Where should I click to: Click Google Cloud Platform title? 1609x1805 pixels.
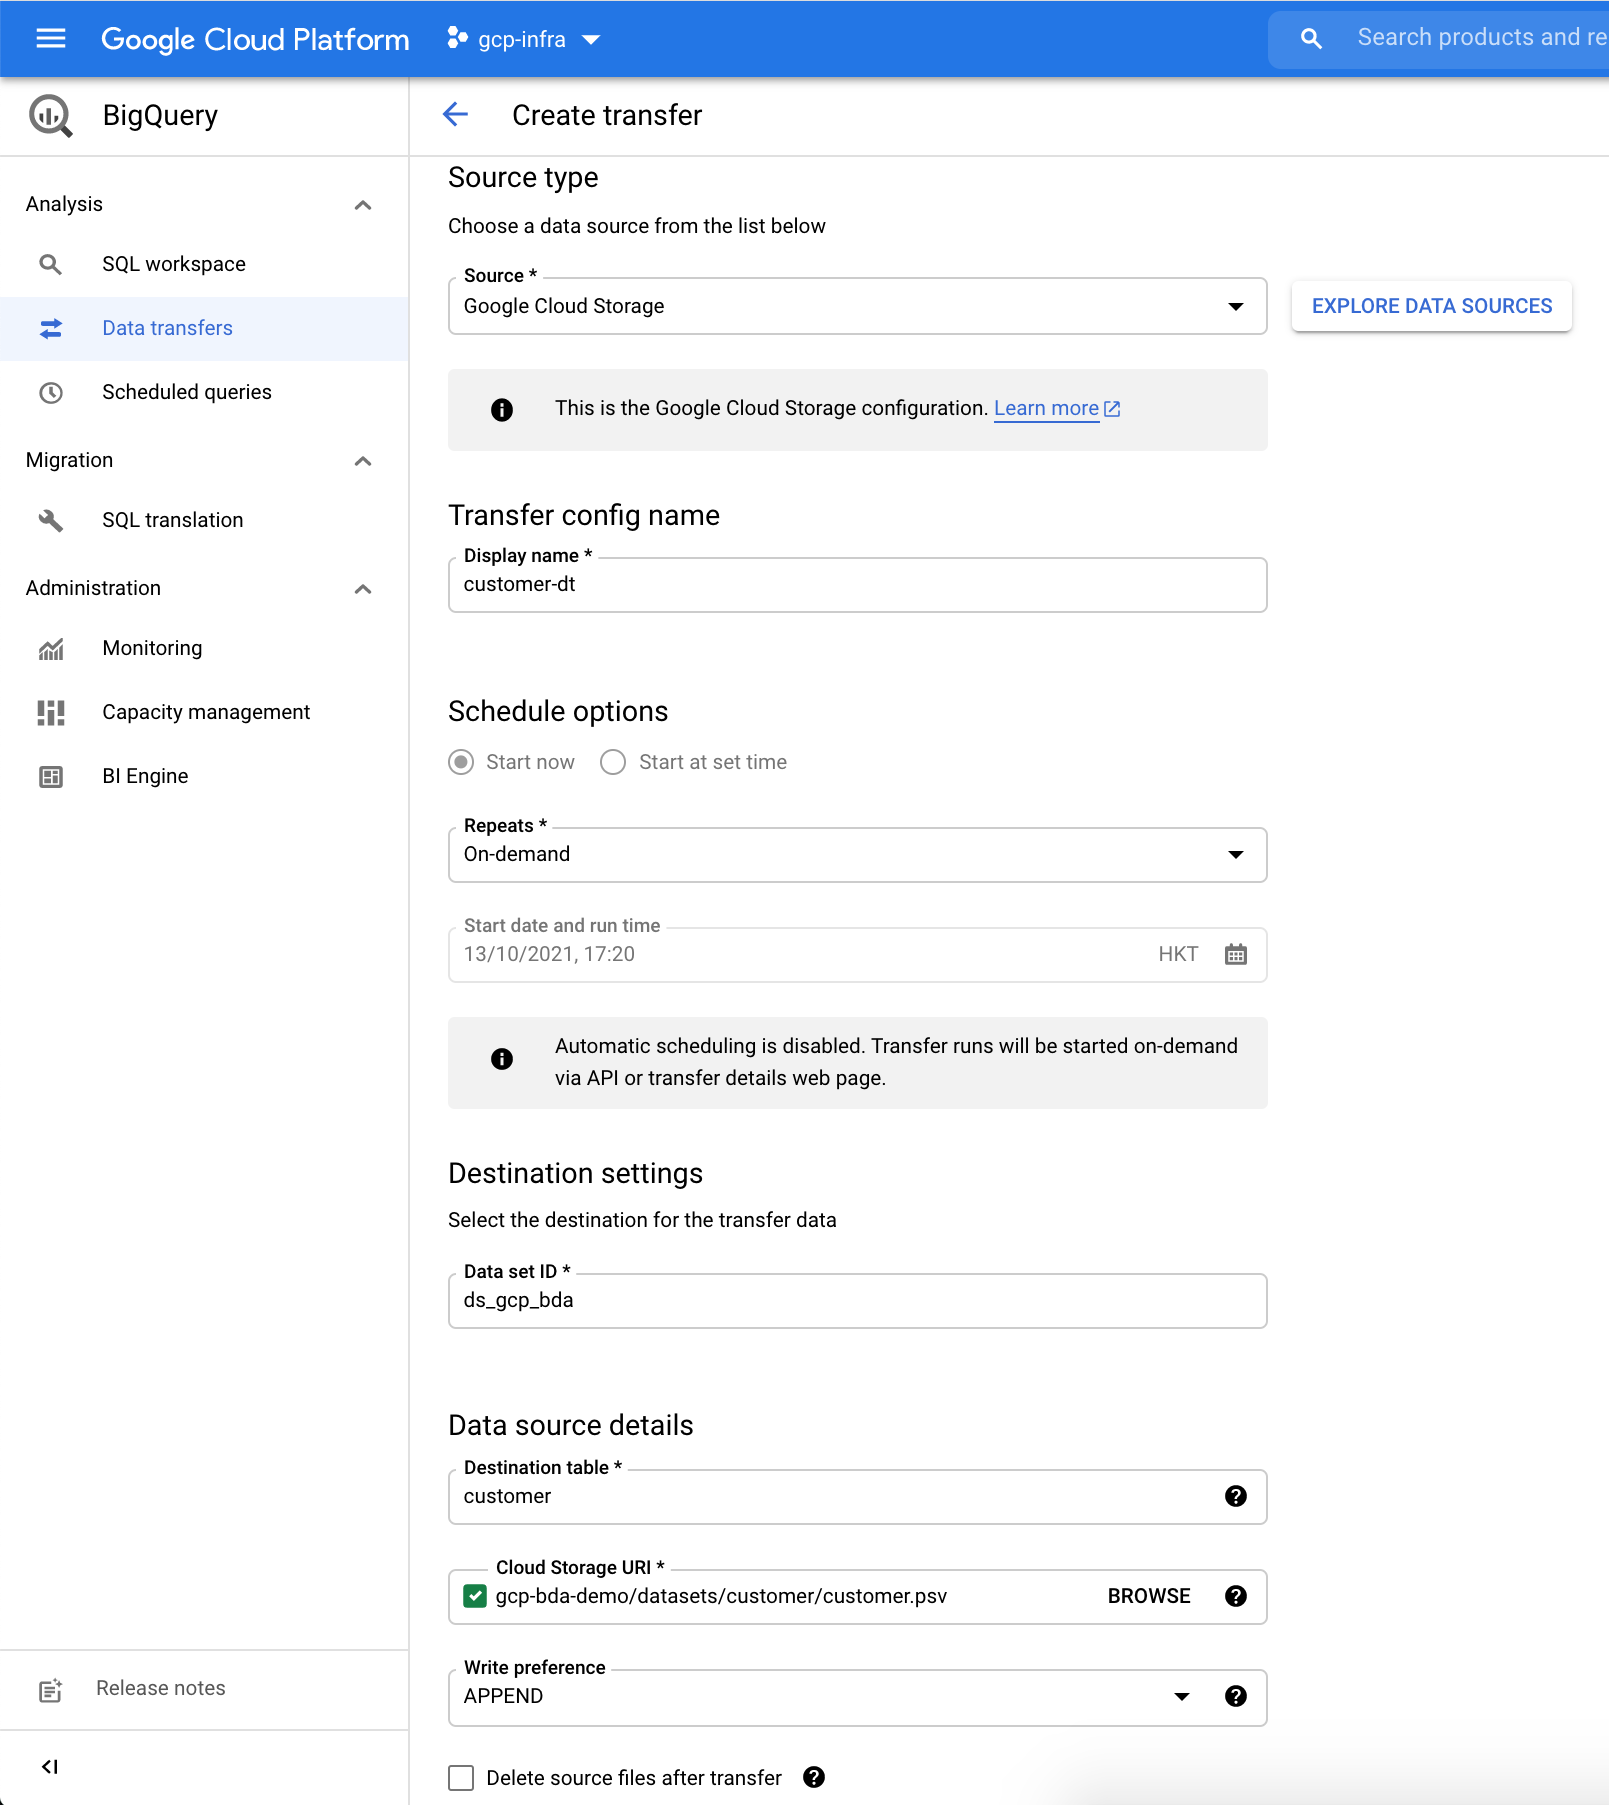[x=255, y=39]
